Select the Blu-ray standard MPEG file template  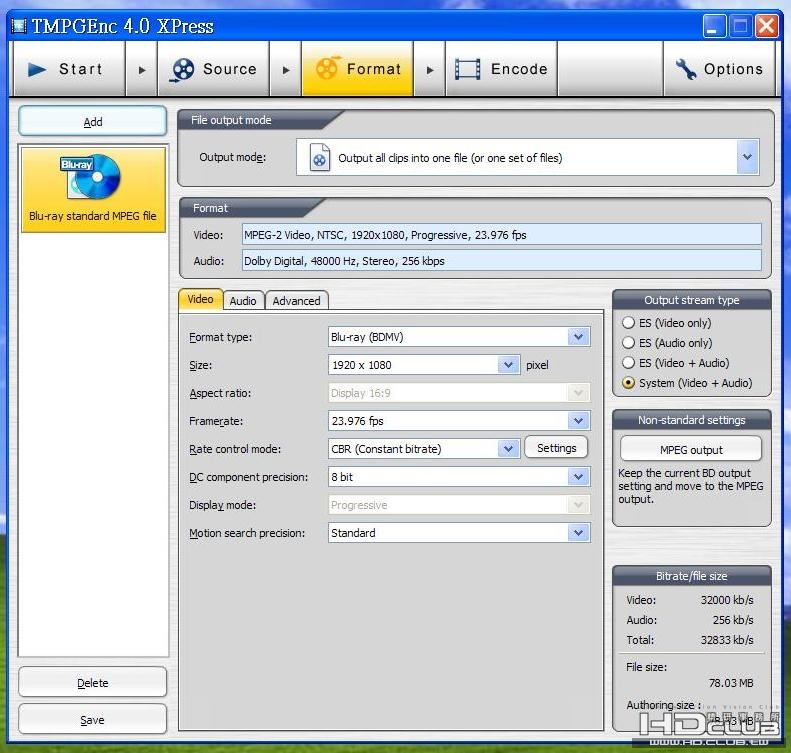93,190
